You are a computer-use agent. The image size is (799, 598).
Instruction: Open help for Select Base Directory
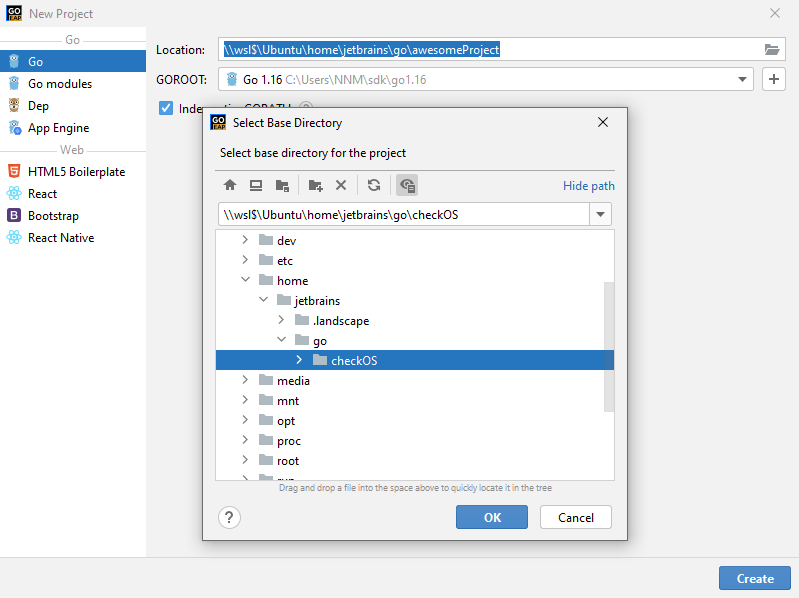click(229, 518)
